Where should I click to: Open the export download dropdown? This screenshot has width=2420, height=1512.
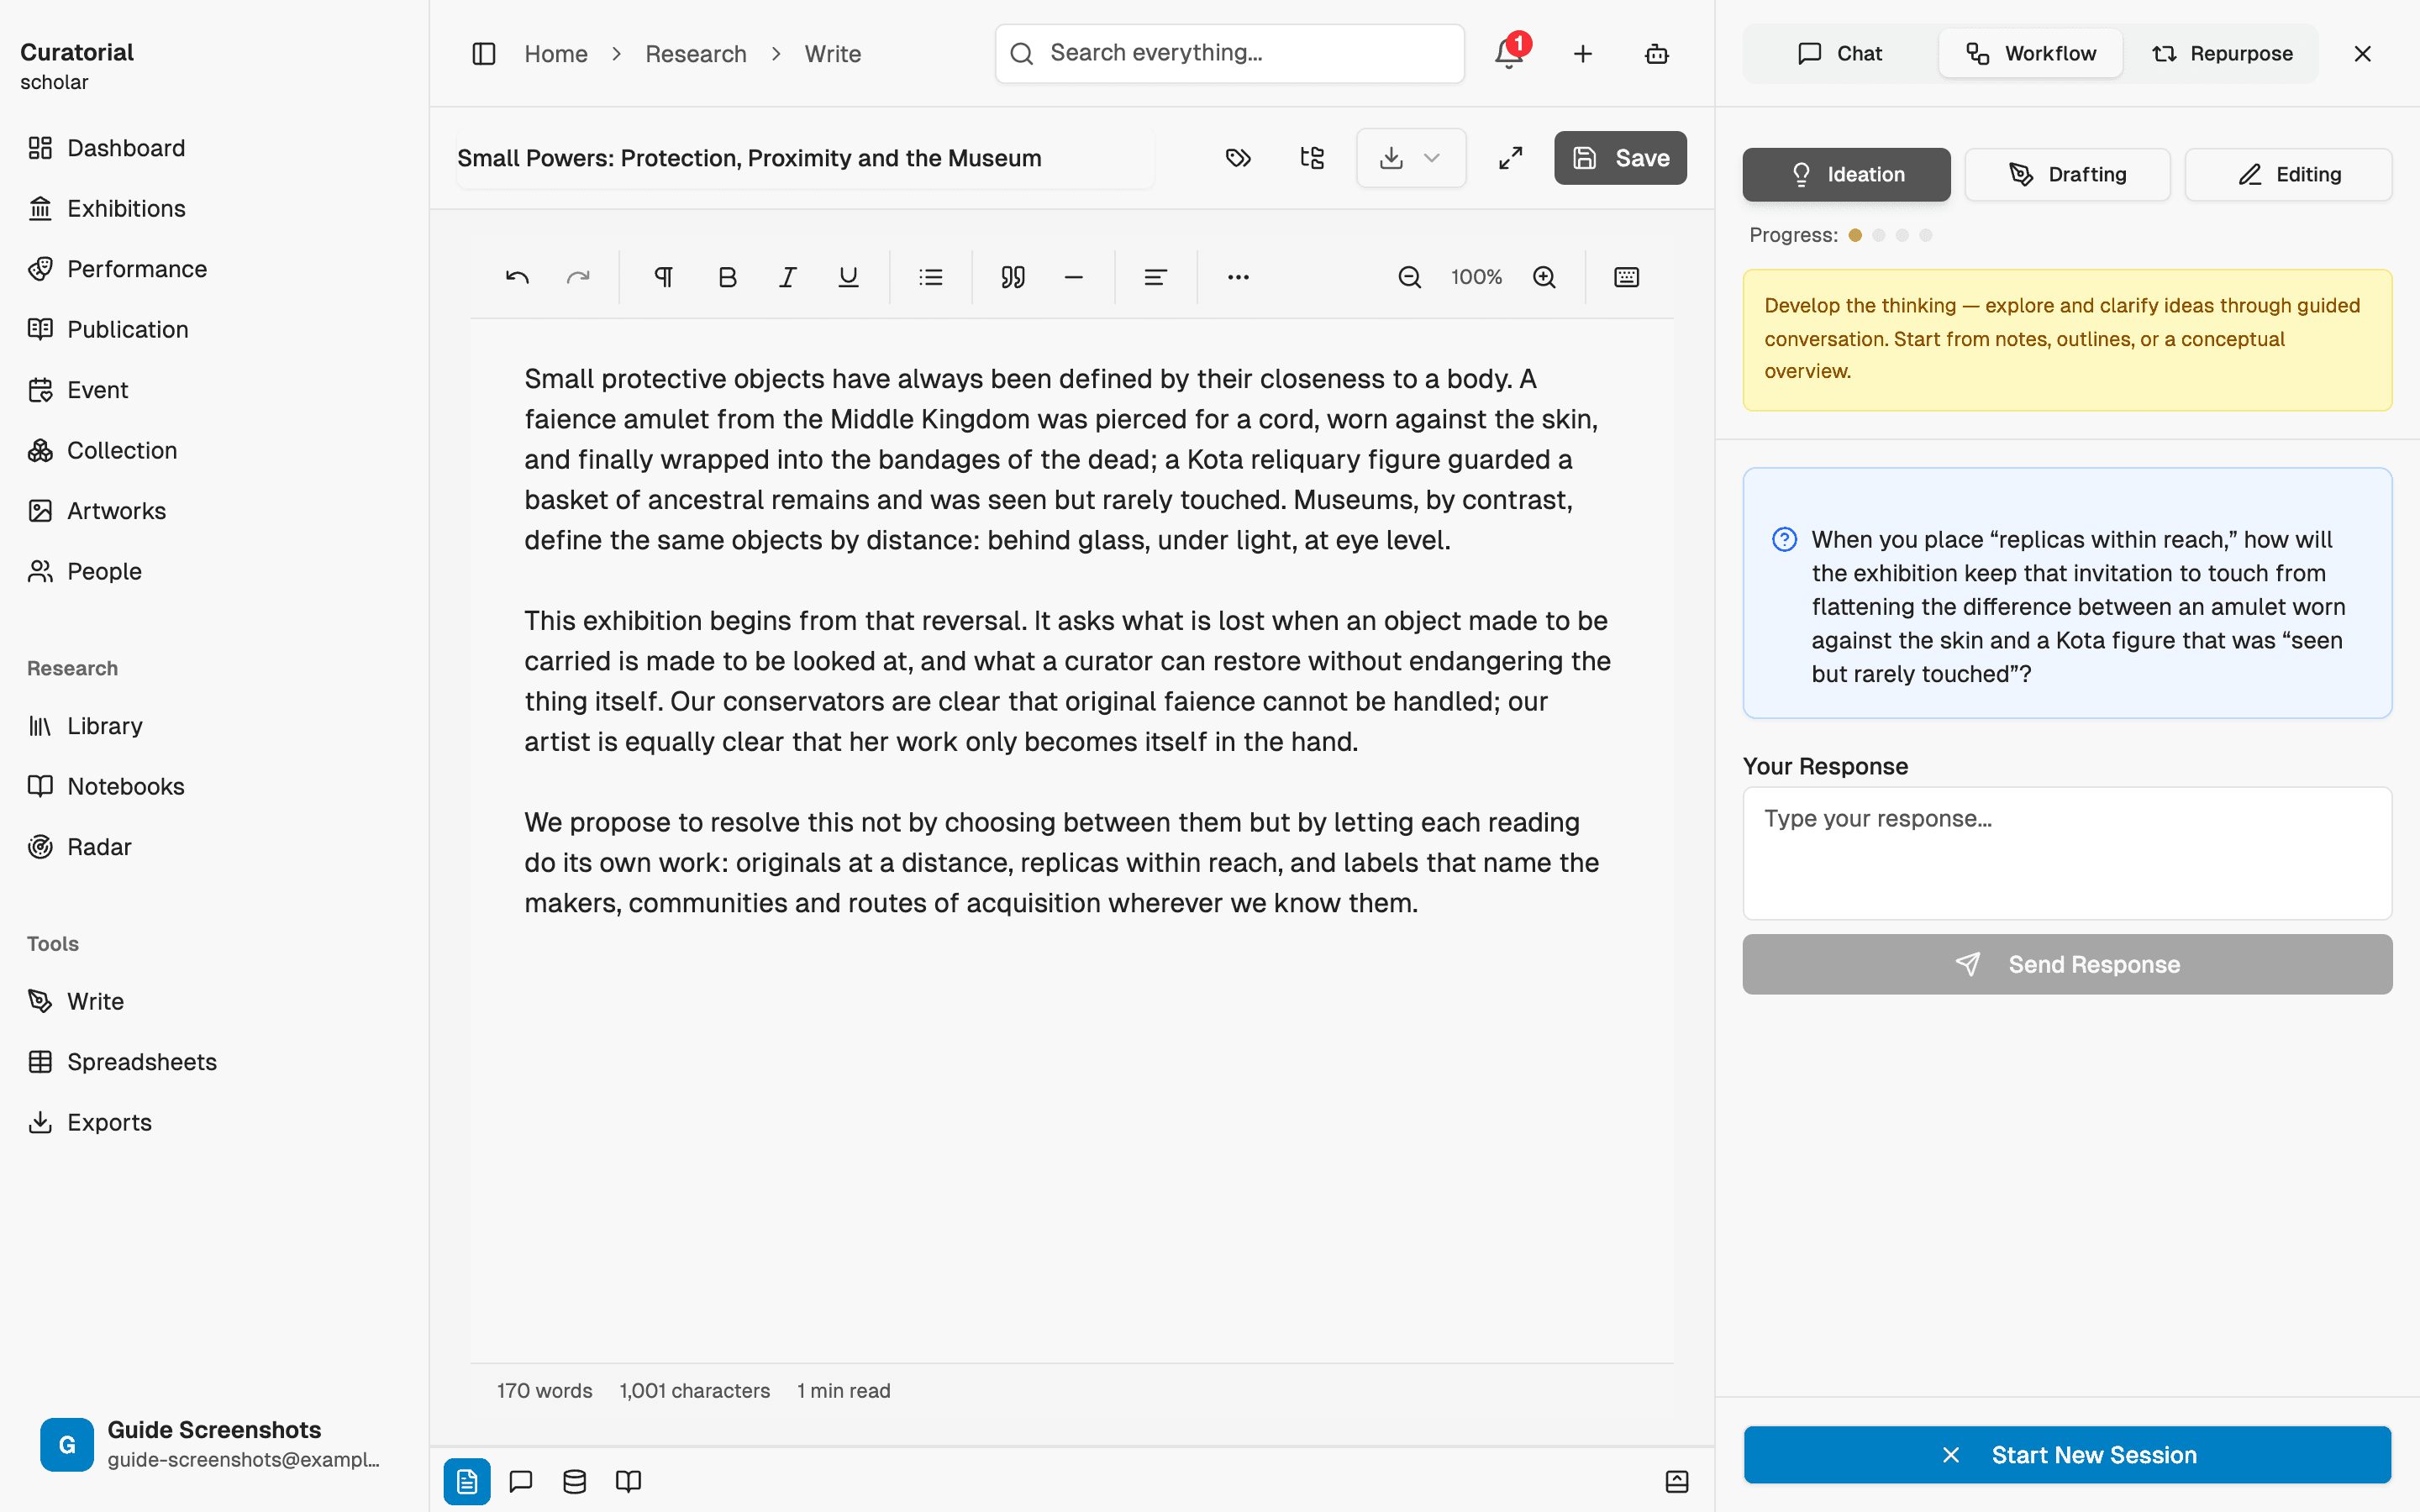pos(1411,158)
